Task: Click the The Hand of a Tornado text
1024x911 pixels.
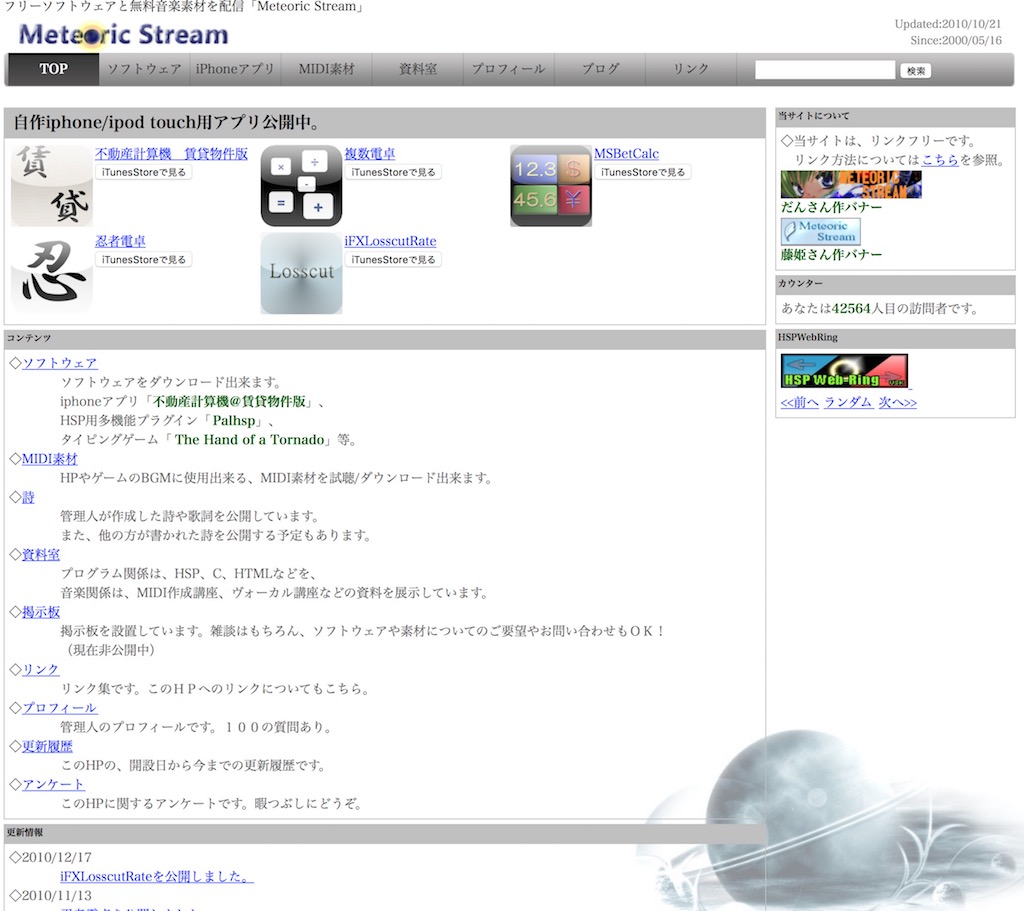Action: tap(249, 440)
